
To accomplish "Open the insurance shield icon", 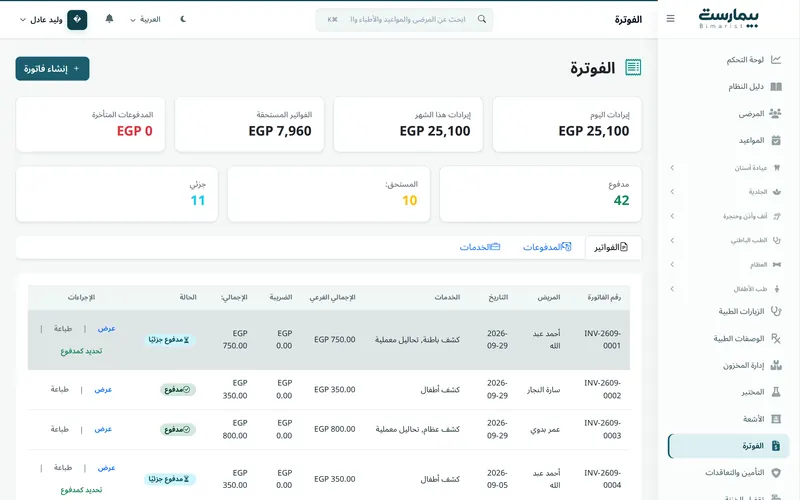I will 776,473.
